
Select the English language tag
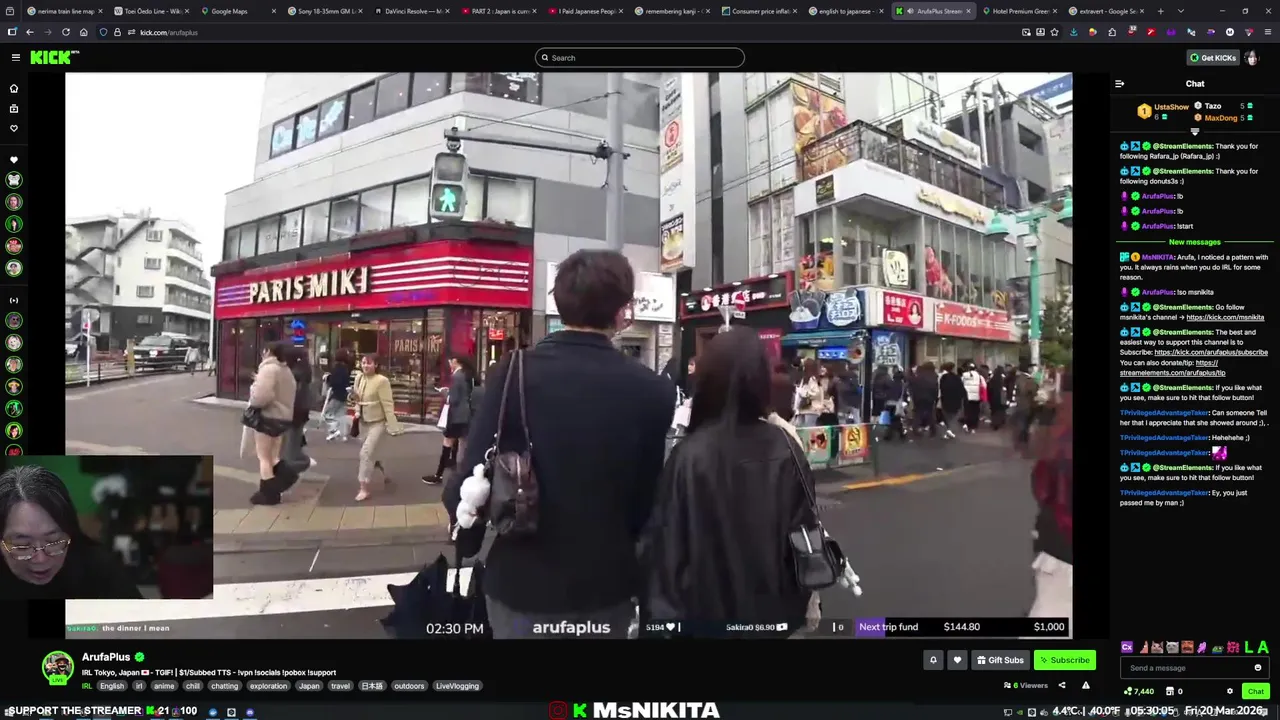click(x=112, y=686)
